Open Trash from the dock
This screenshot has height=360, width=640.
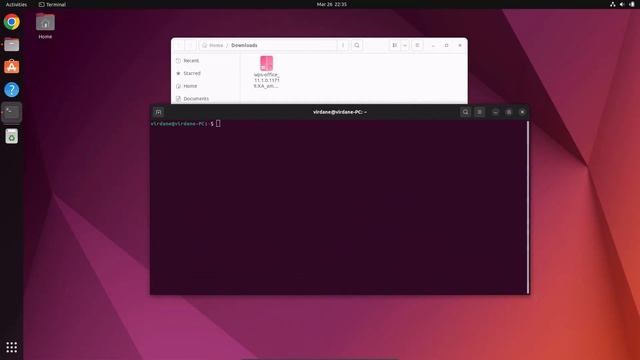[x=11, y=136]
